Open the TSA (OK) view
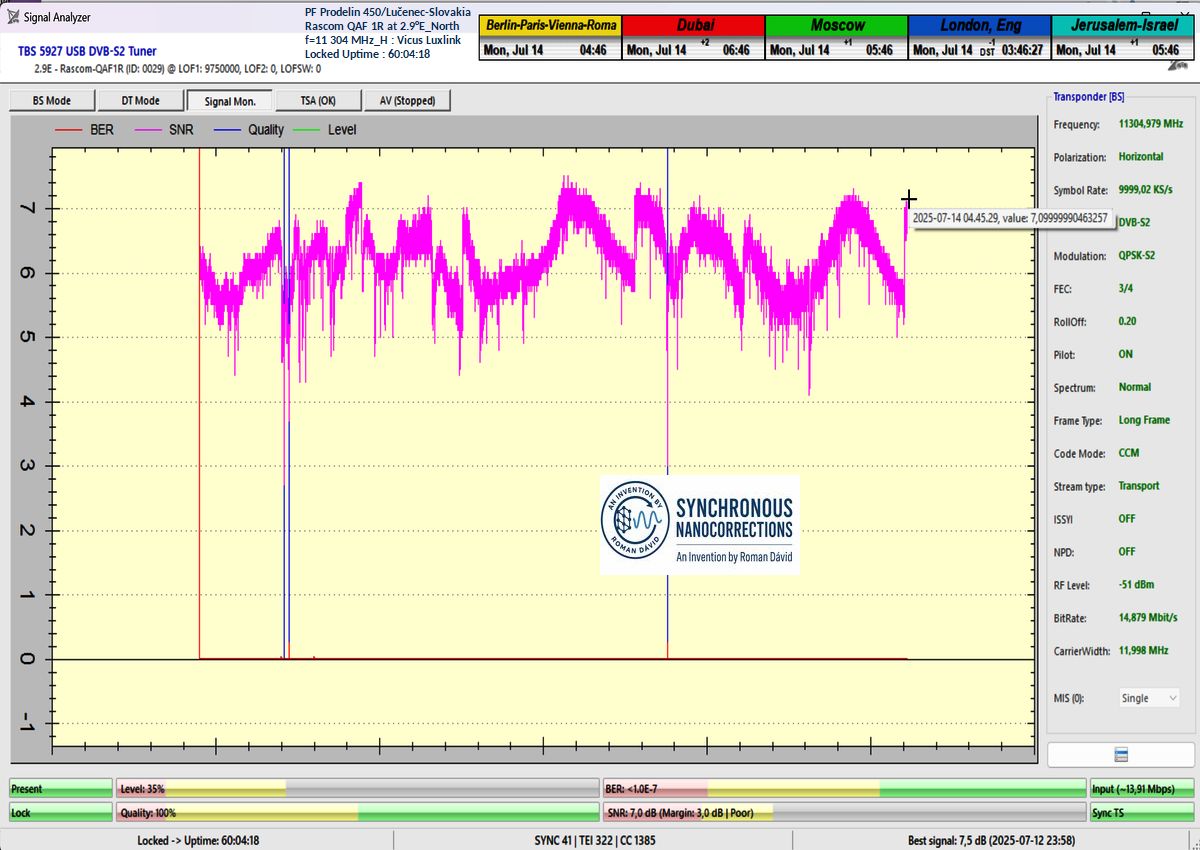Viewport: 1200px width, 850px height. (319, 100)
